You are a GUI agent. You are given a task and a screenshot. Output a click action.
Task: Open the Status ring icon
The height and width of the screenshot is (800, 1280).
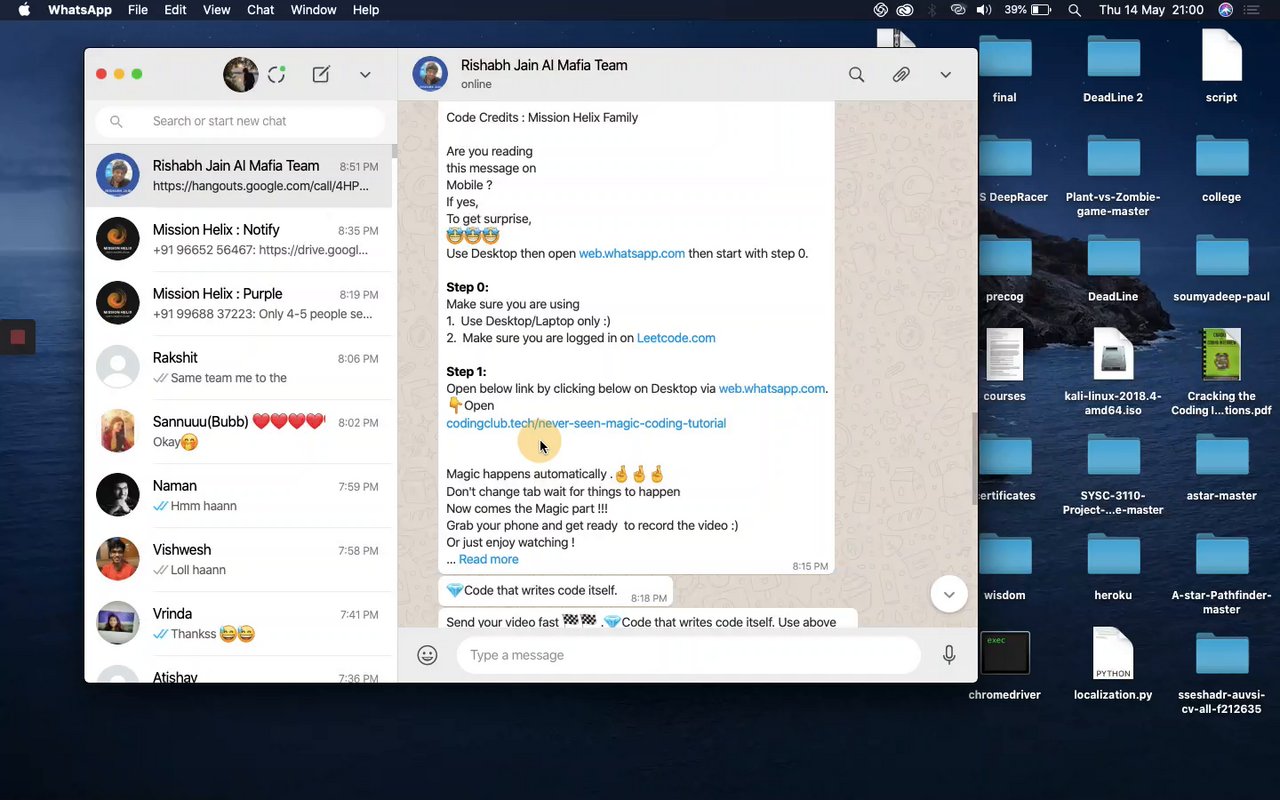pos(277,75)
